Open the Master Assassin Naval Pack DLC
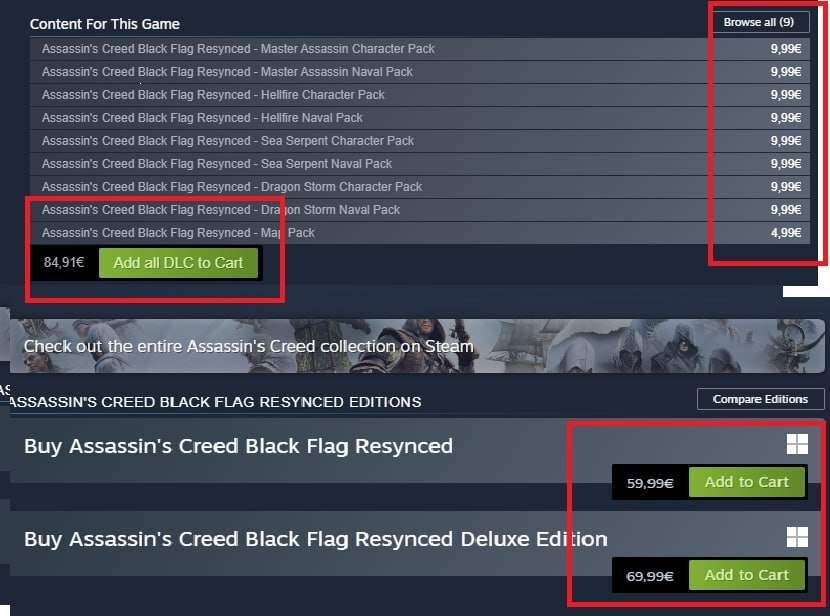830x616 pixels. coord(420,71)
